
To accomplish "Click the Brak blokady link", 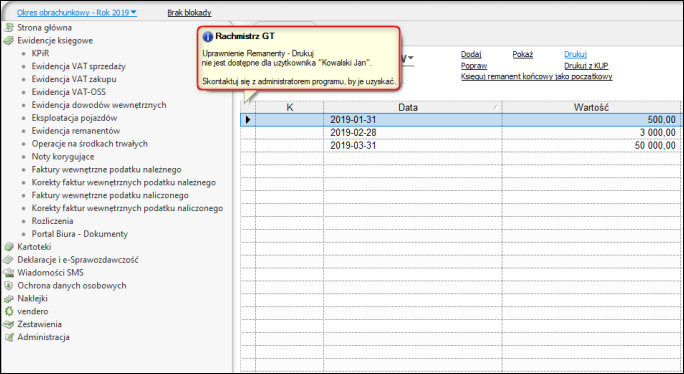I will click(x=189, y=13).
